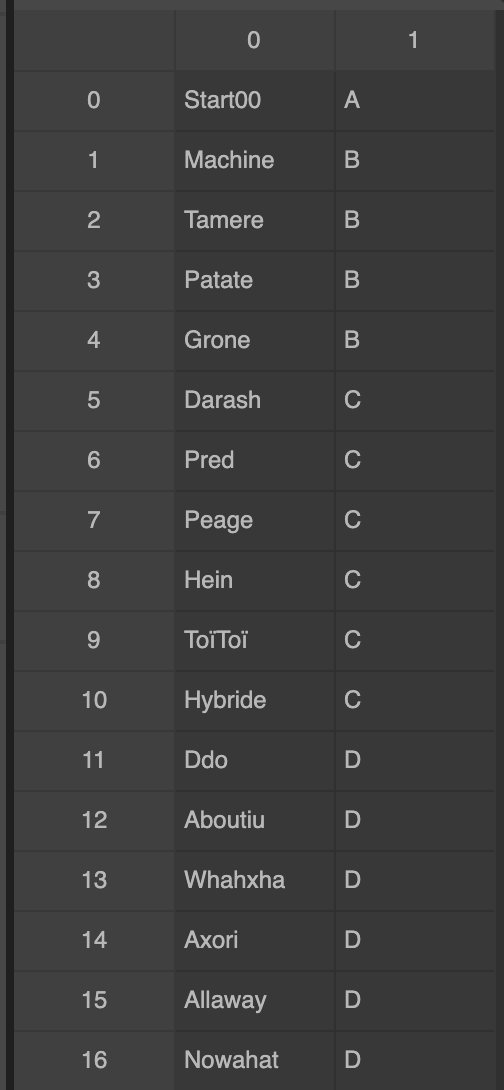Click the Nowahat cell

click(x=254, y=1060)
